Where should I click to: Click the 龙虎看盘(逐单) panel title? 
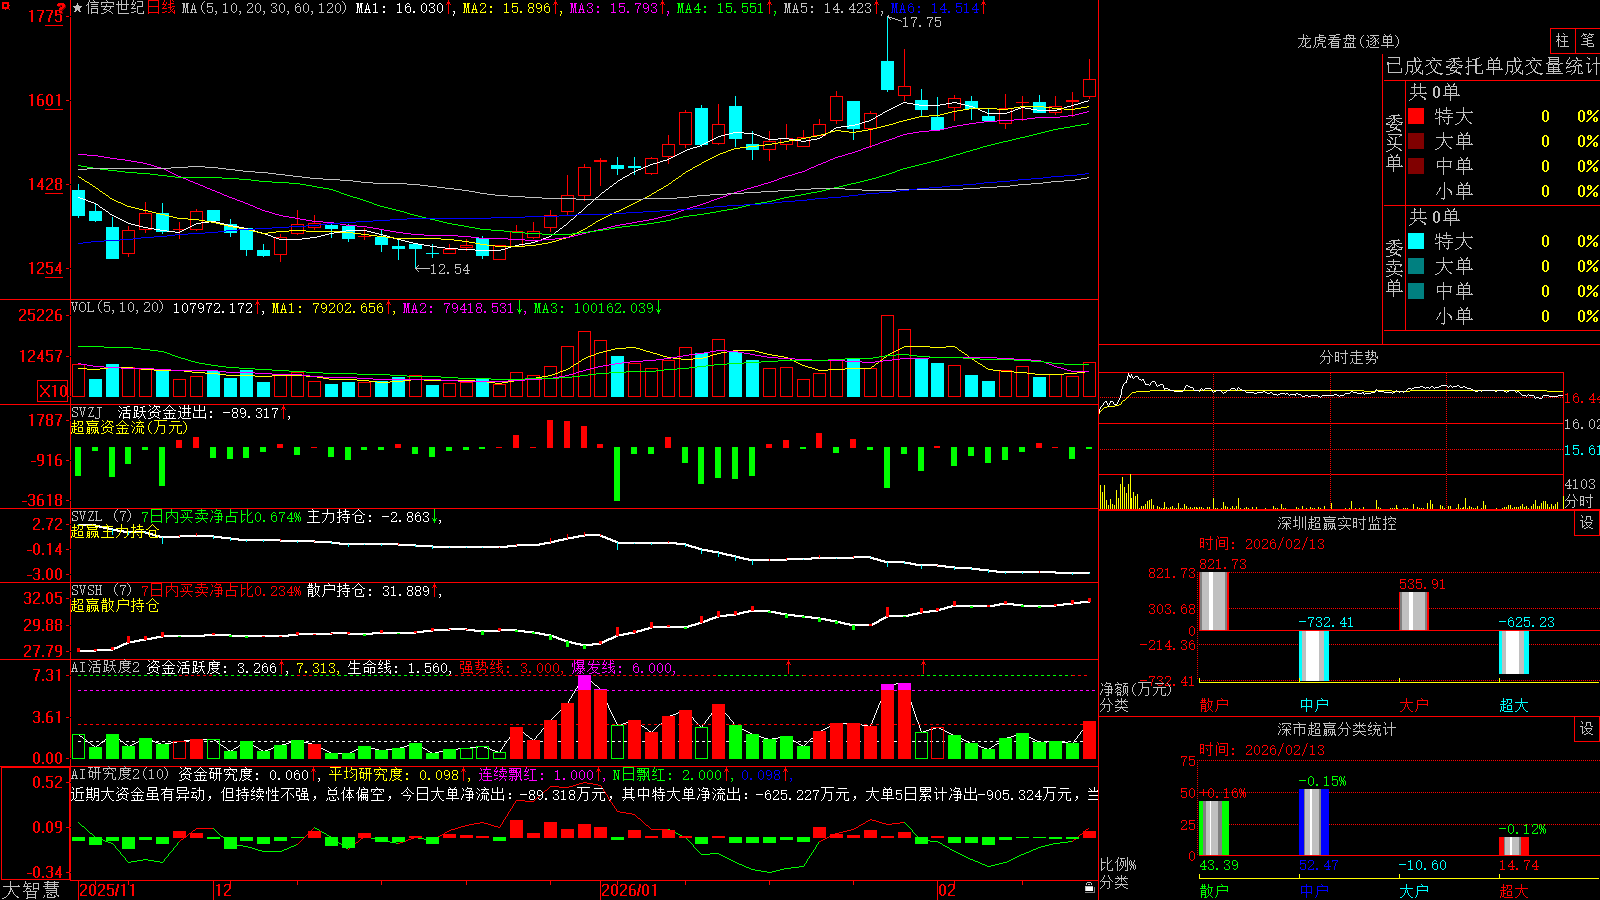click(1349, 41)
